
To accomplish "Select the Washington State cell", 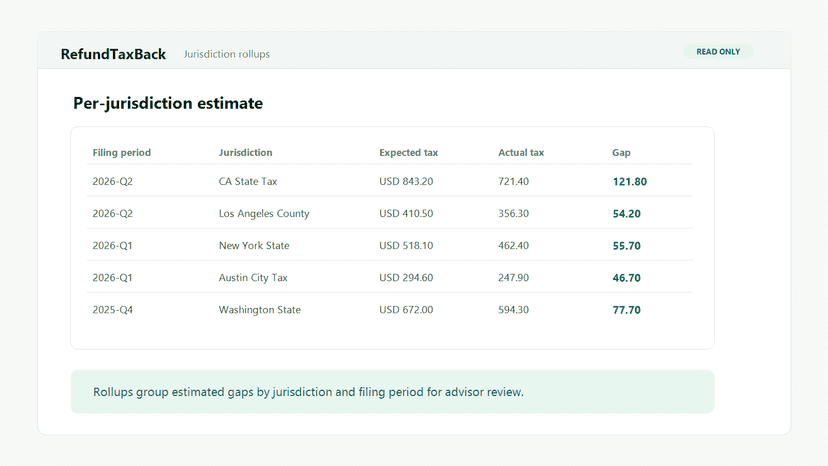I will 260,310.
